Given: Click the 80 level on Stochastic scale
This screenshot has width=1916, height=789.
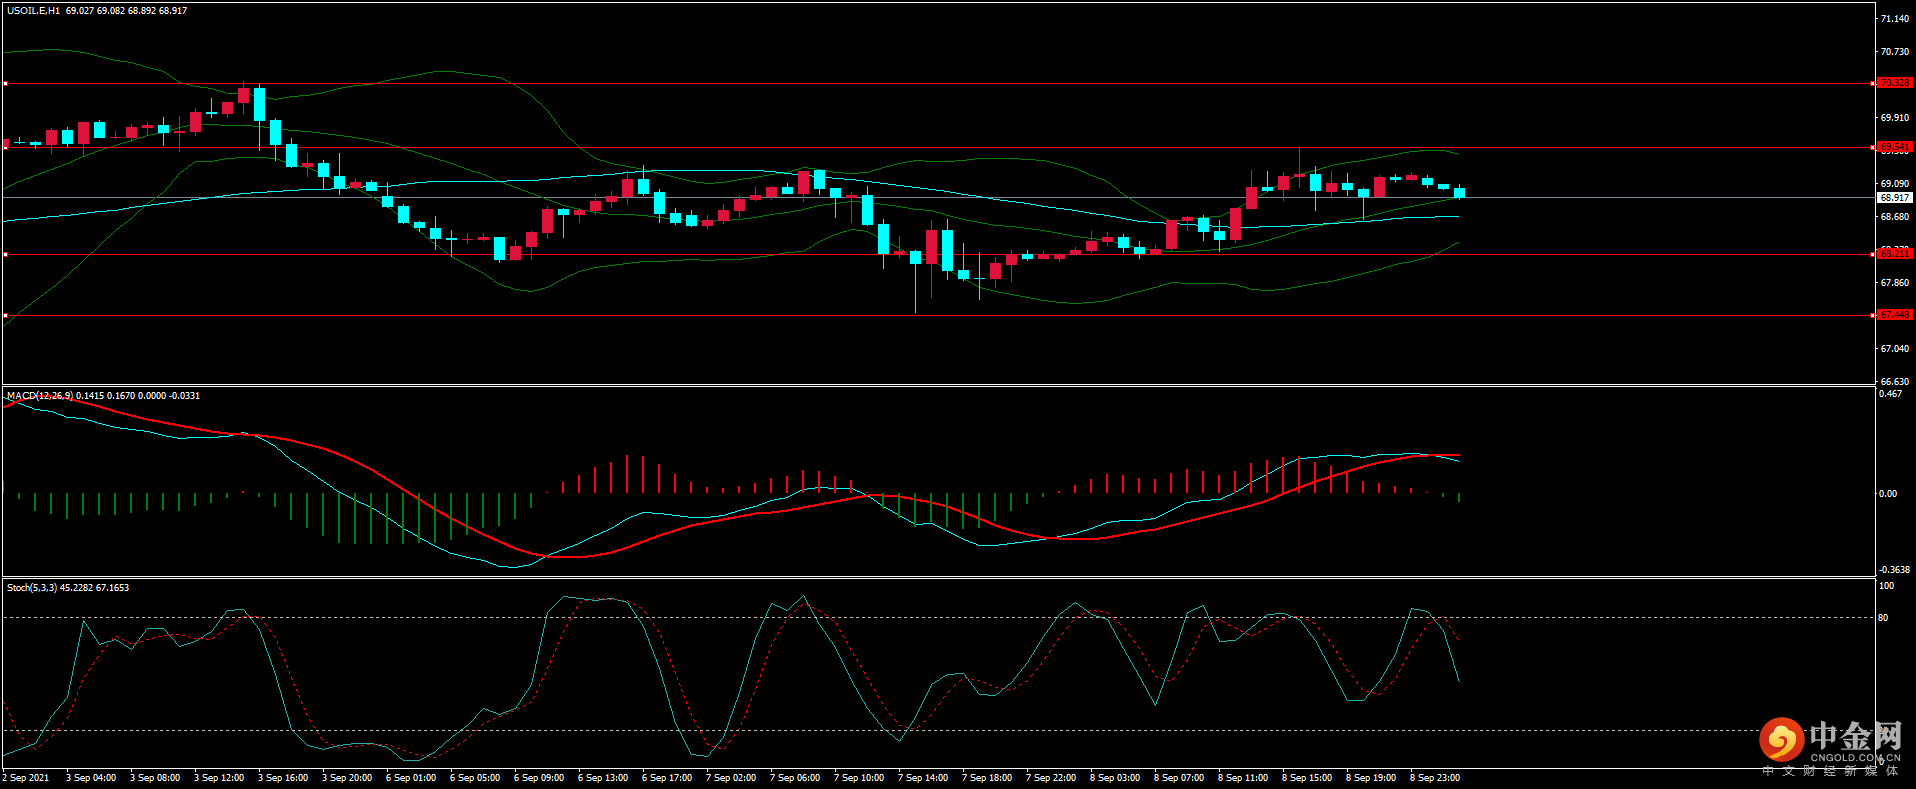Looking at the screenshot, I should coord(1883,618).
